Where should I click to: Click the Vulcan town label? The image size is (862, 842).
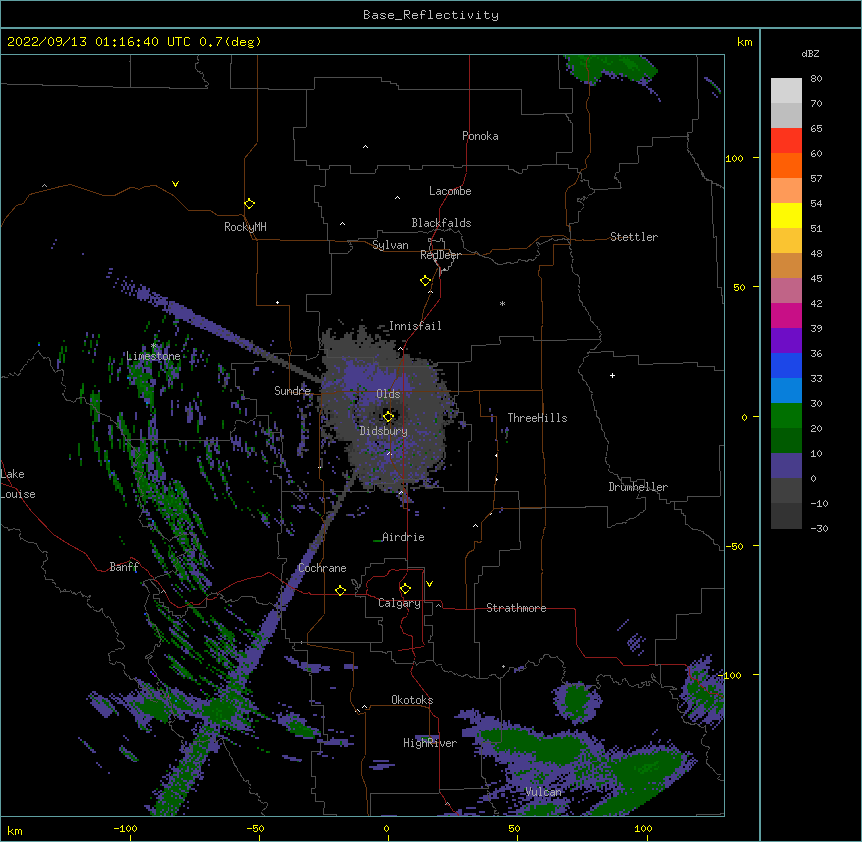pos(543,792)
